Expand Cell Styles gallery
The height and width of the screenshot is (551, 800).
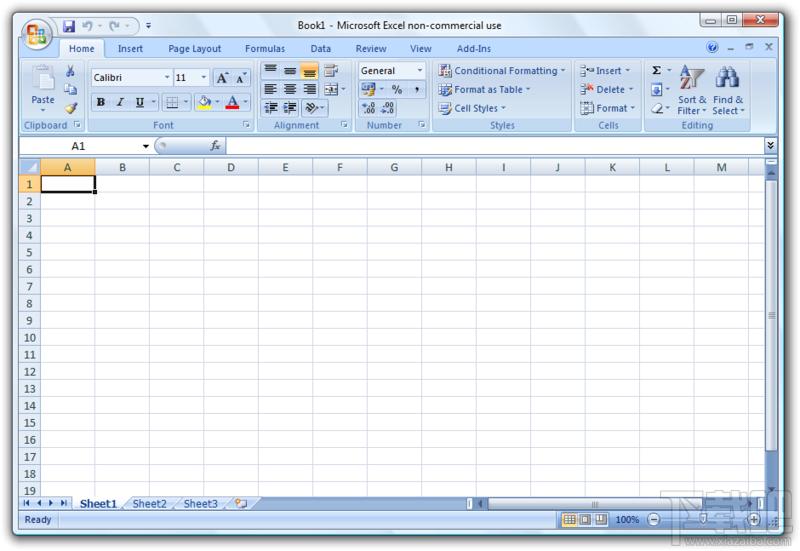(472, 108)
